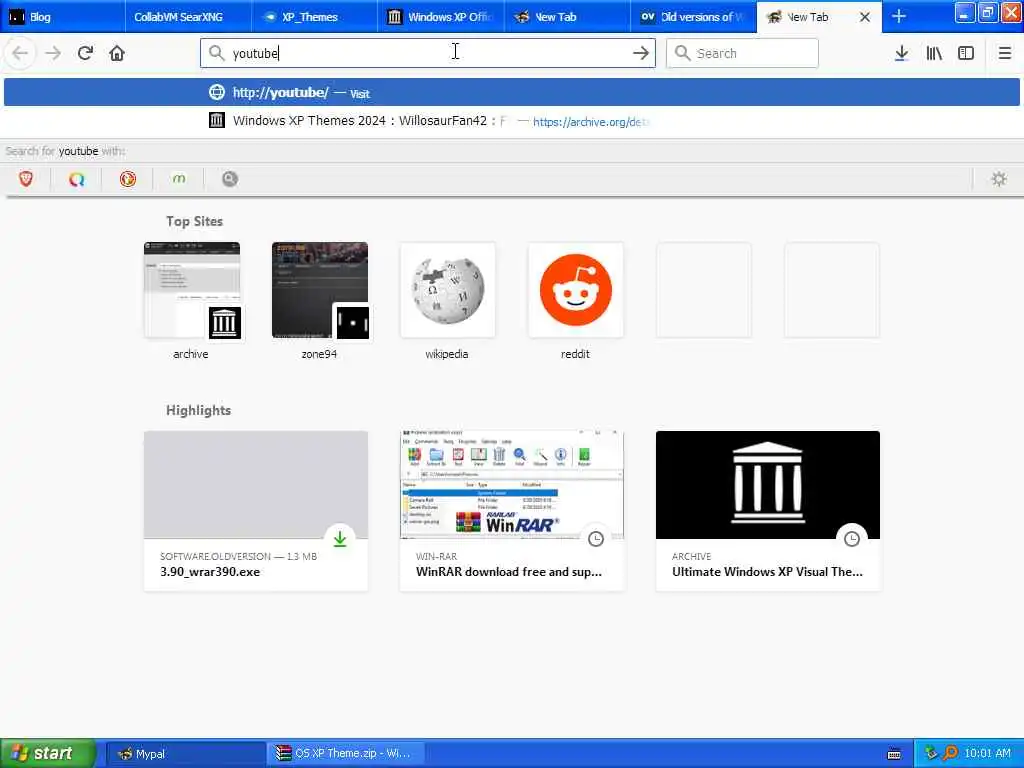Open search settings gear icon

coord(999,179)
